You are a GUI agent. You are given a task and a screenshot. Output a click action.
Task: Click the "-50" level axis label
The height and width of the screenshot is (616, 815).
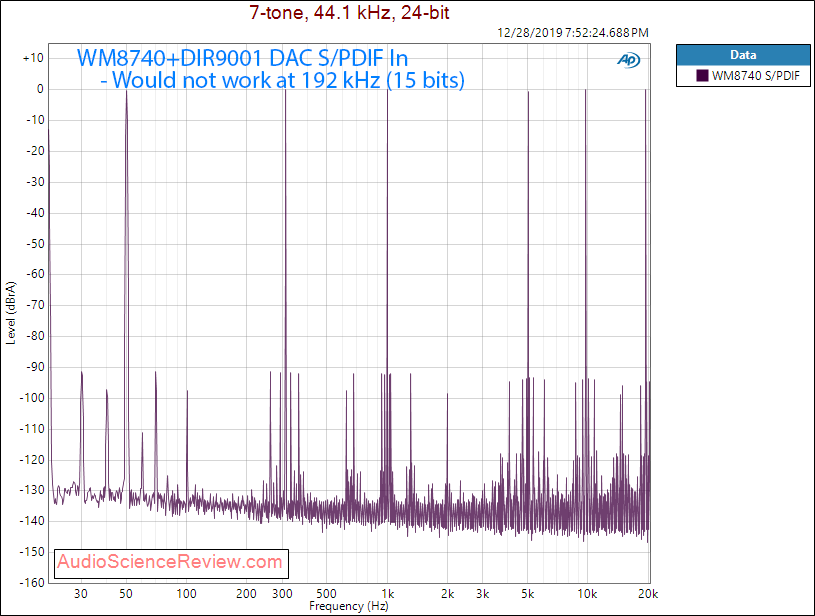tap(35, 243)
